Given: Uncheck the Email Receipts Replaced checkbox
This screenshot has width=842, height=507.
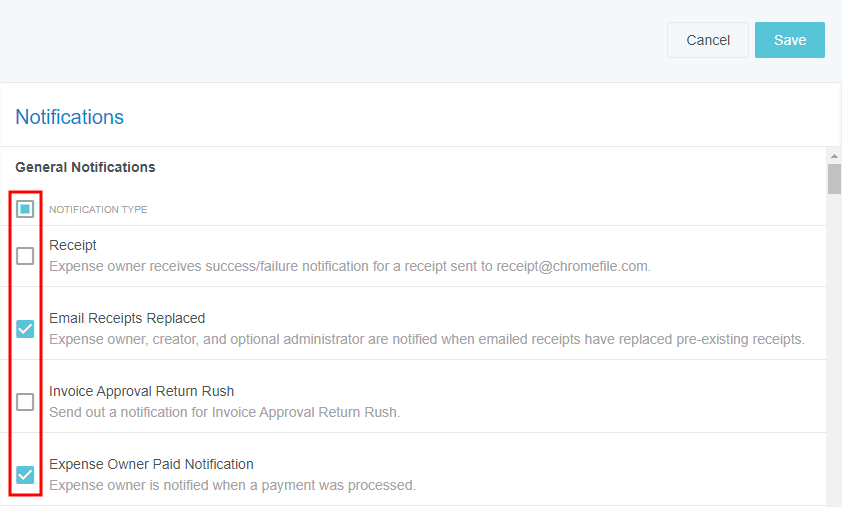Looking at the screenshot, I should [x=25, y=329].
